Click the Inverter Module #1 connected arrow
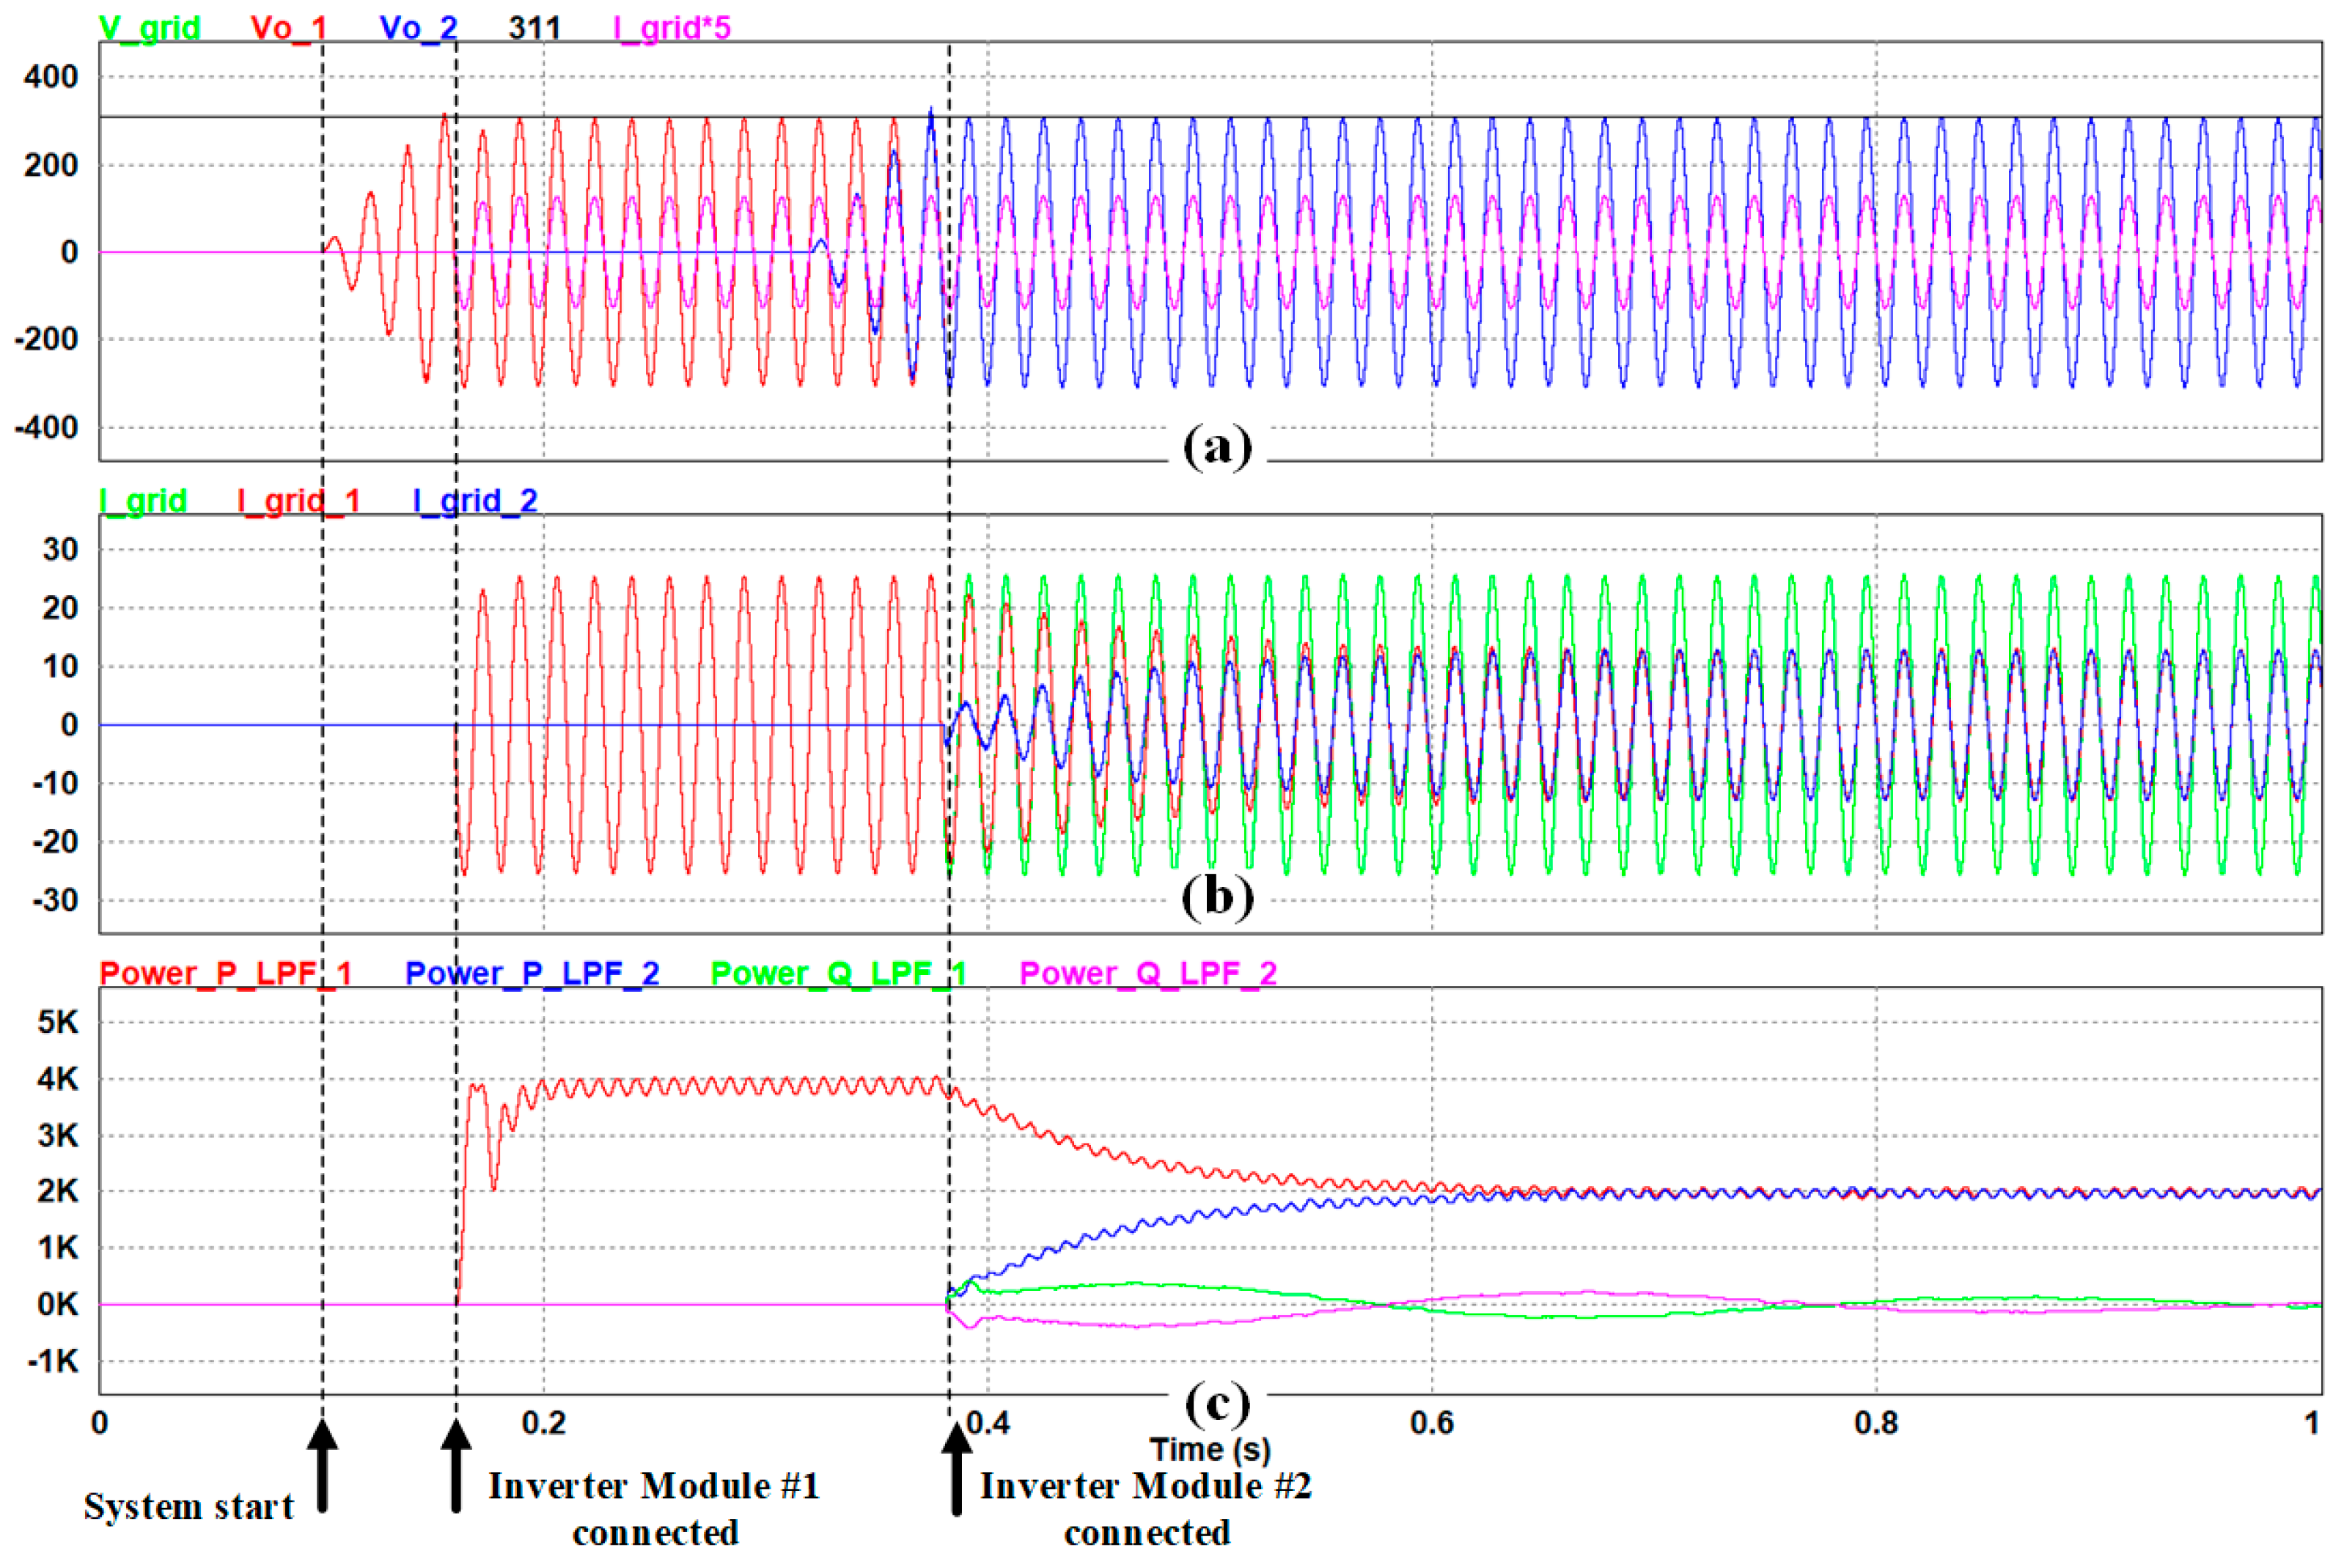 (456, 1465)
